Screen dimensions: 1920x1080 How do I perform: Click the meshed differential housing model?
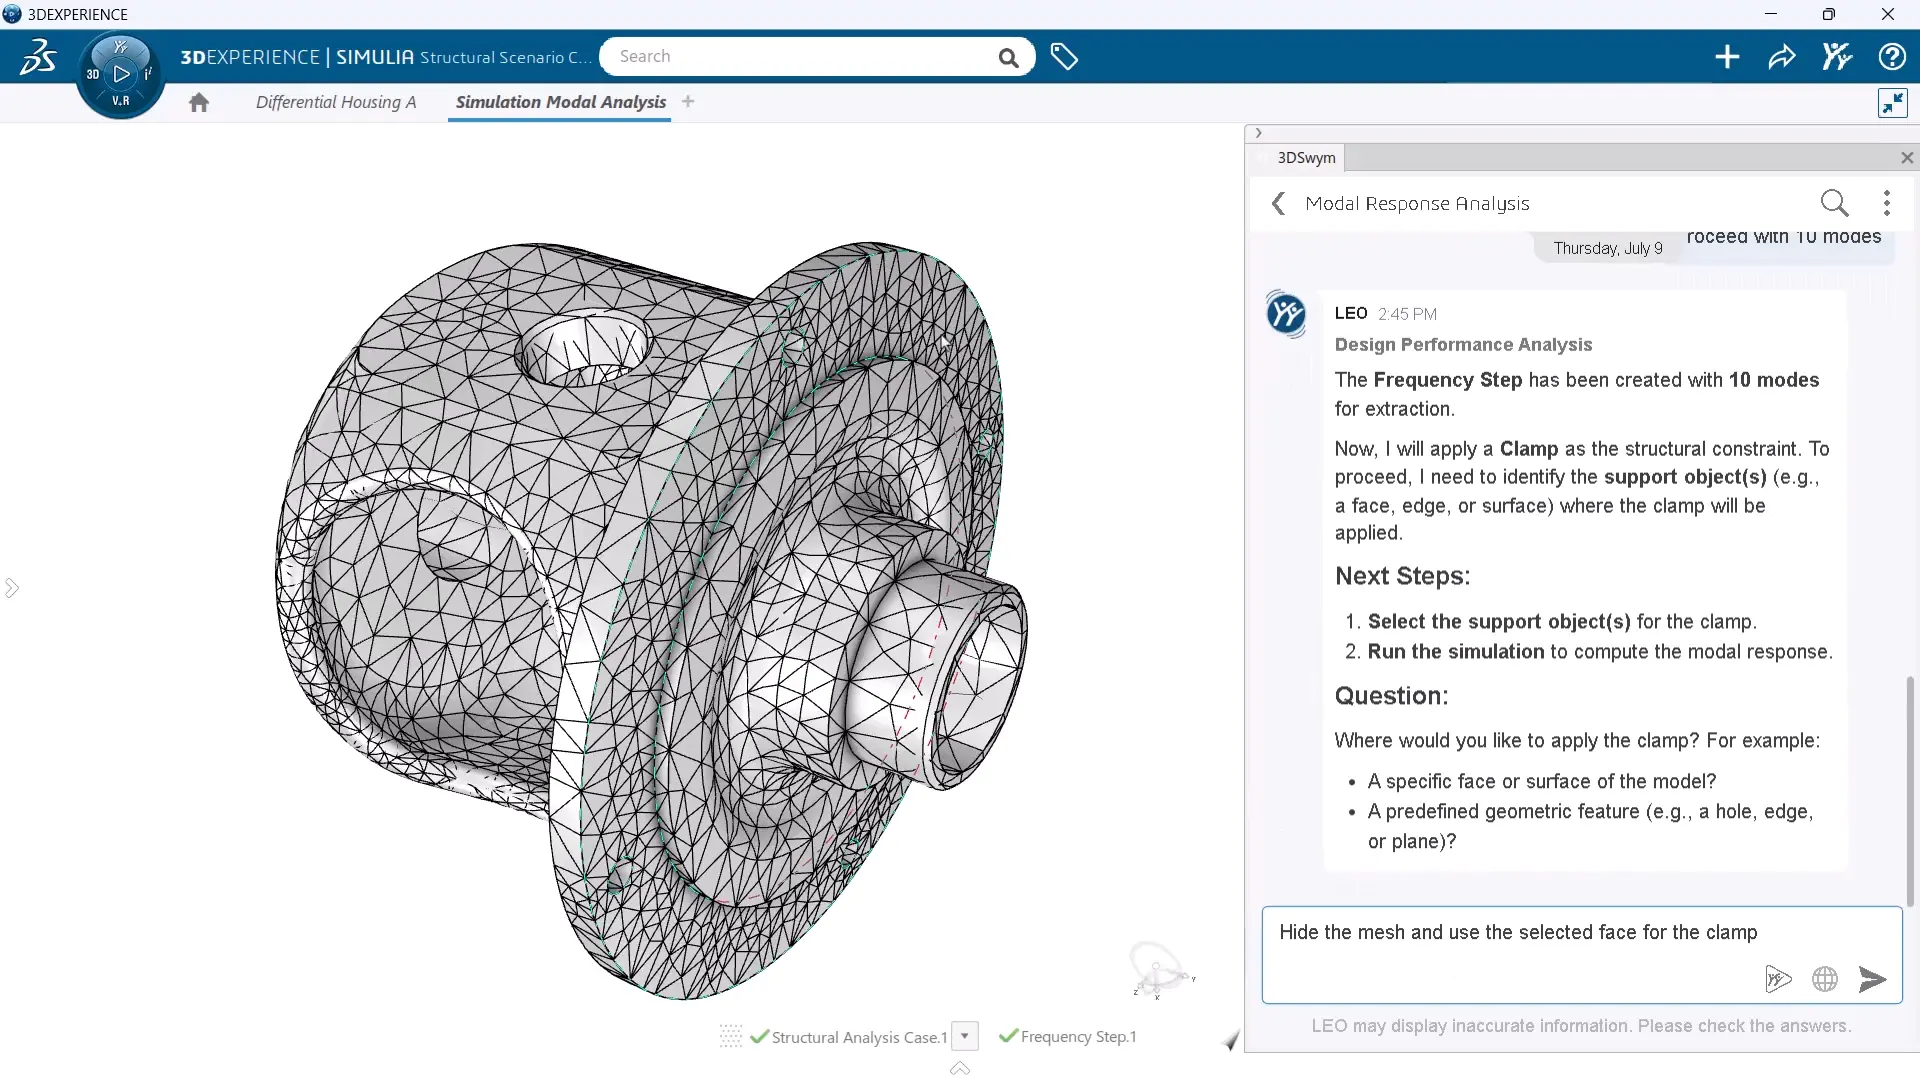pos(650,620)
